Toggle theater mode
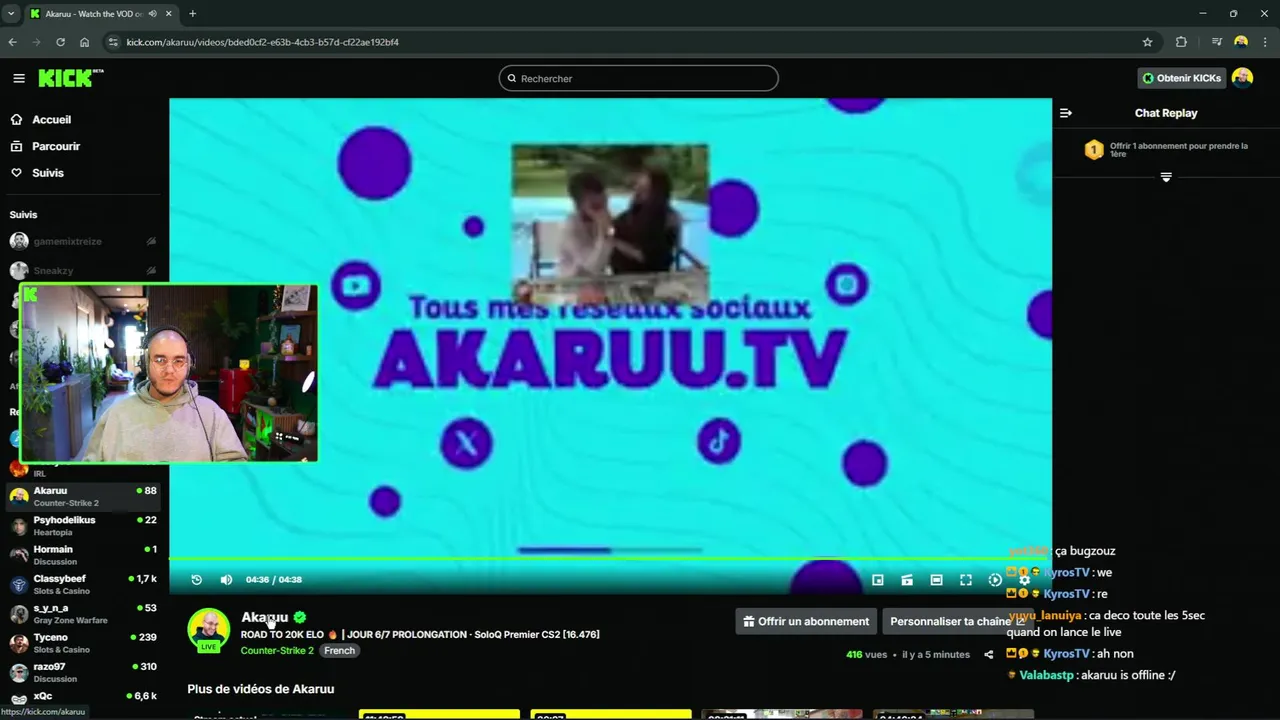This screenshot has height=720, width=1280. click(936, 580)
